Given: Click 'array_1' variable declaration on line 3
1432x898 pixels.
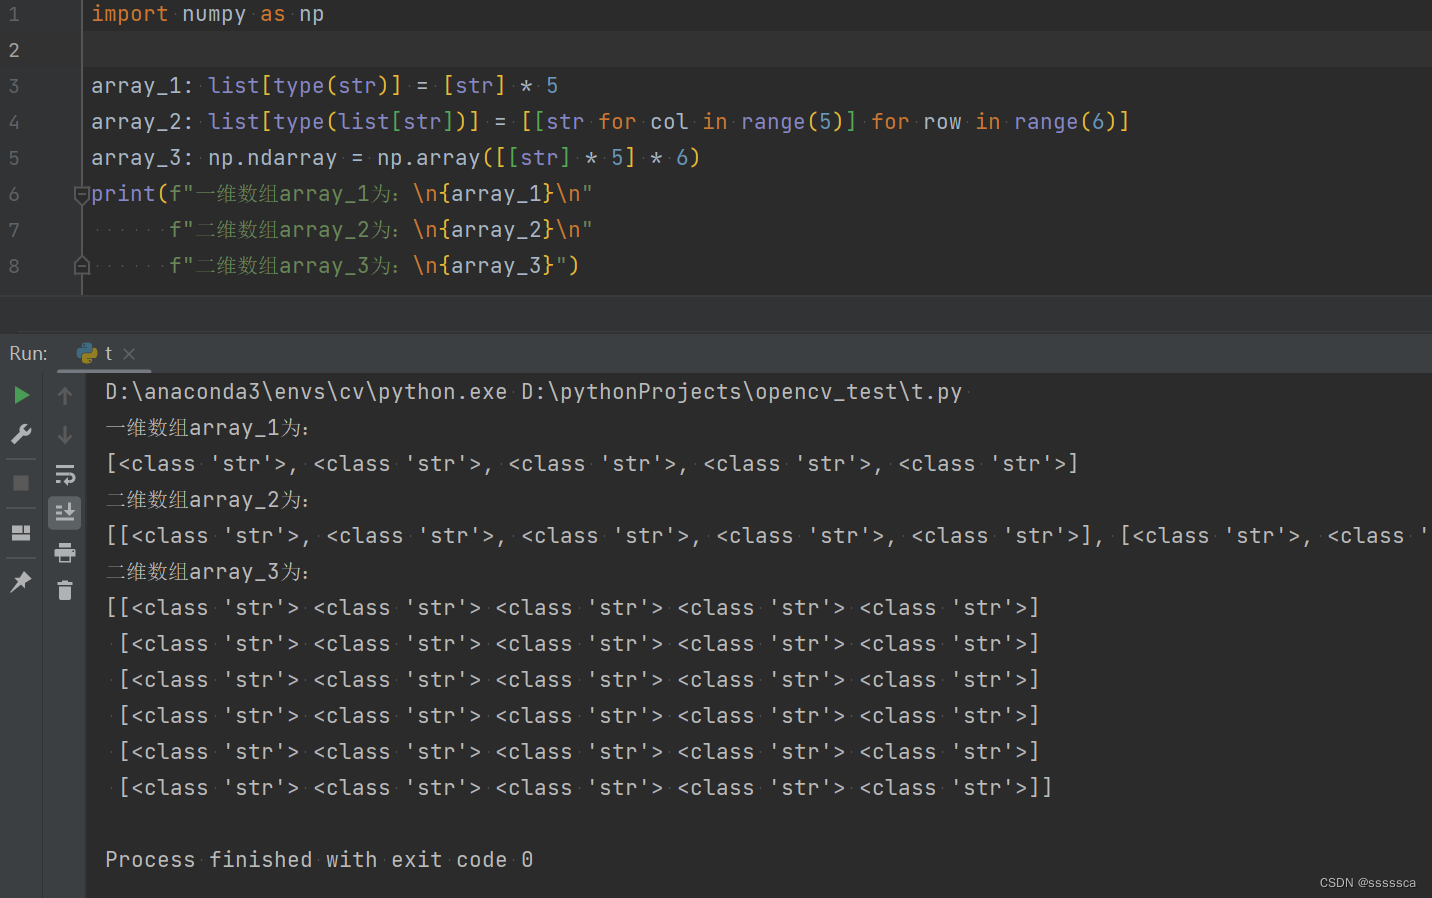Looking at the screenshot, I should pos(136,86).
